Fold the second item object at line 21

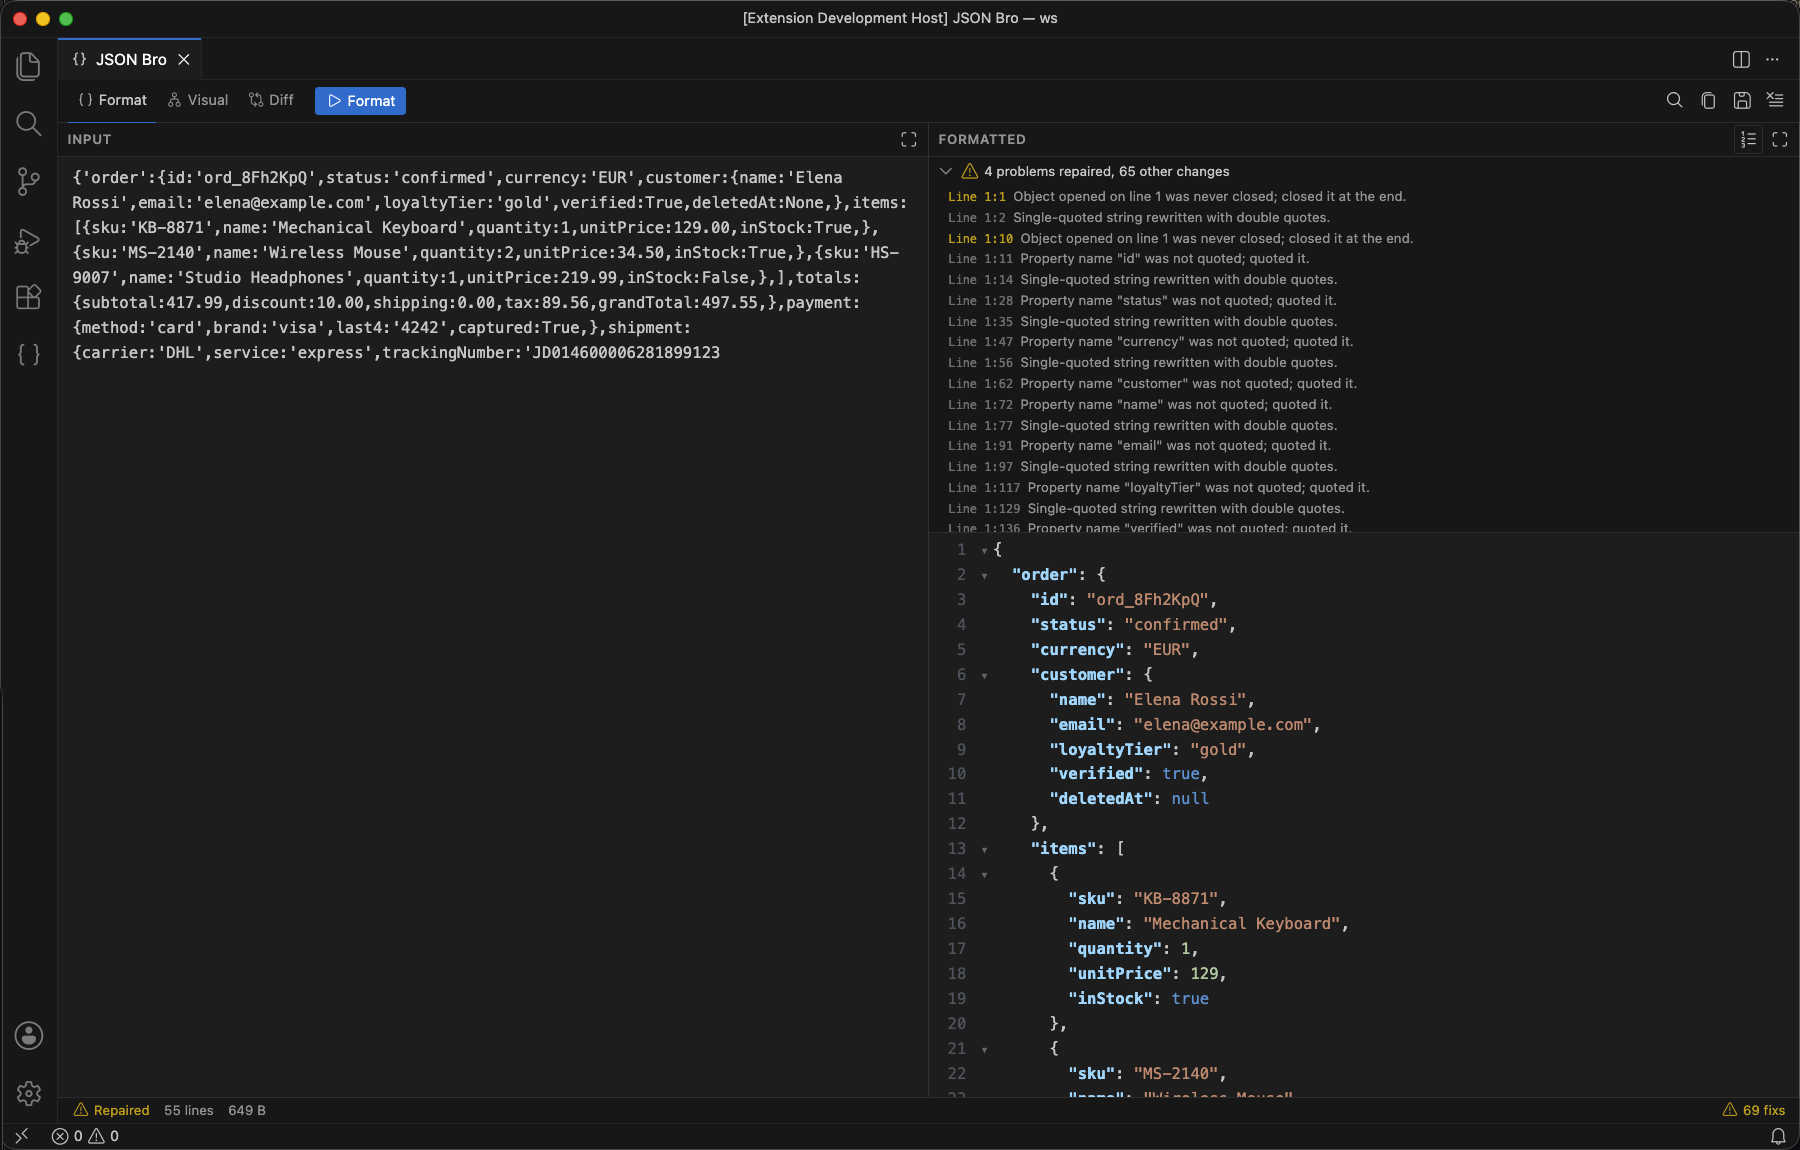[x=984, y=1050]
